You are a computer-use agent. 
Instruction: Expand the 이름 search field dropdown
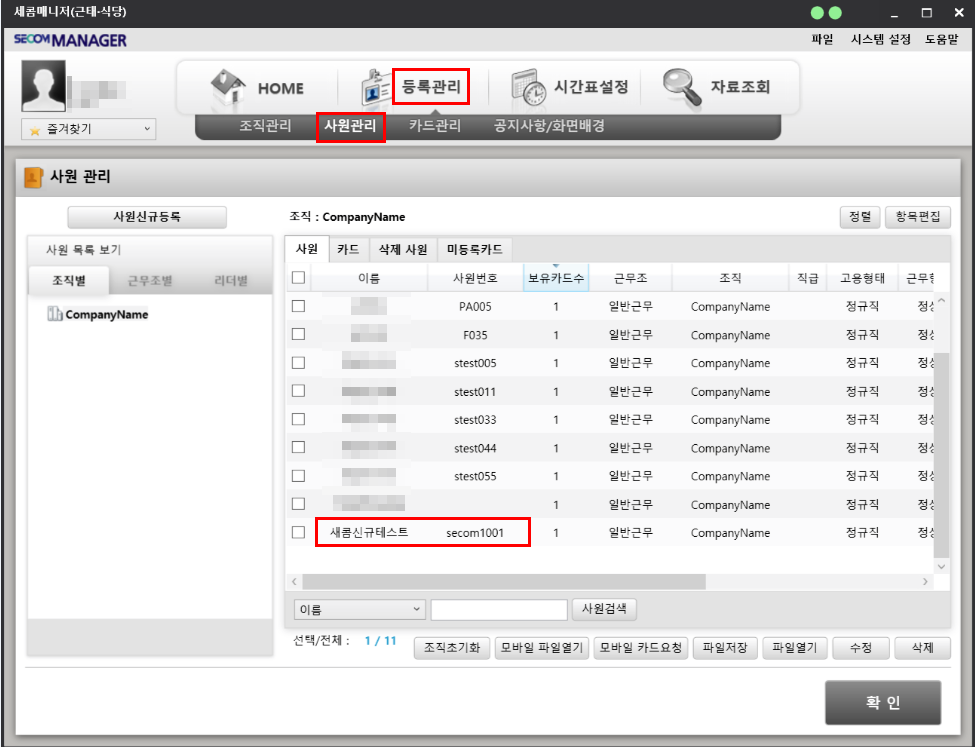(359, 609)
